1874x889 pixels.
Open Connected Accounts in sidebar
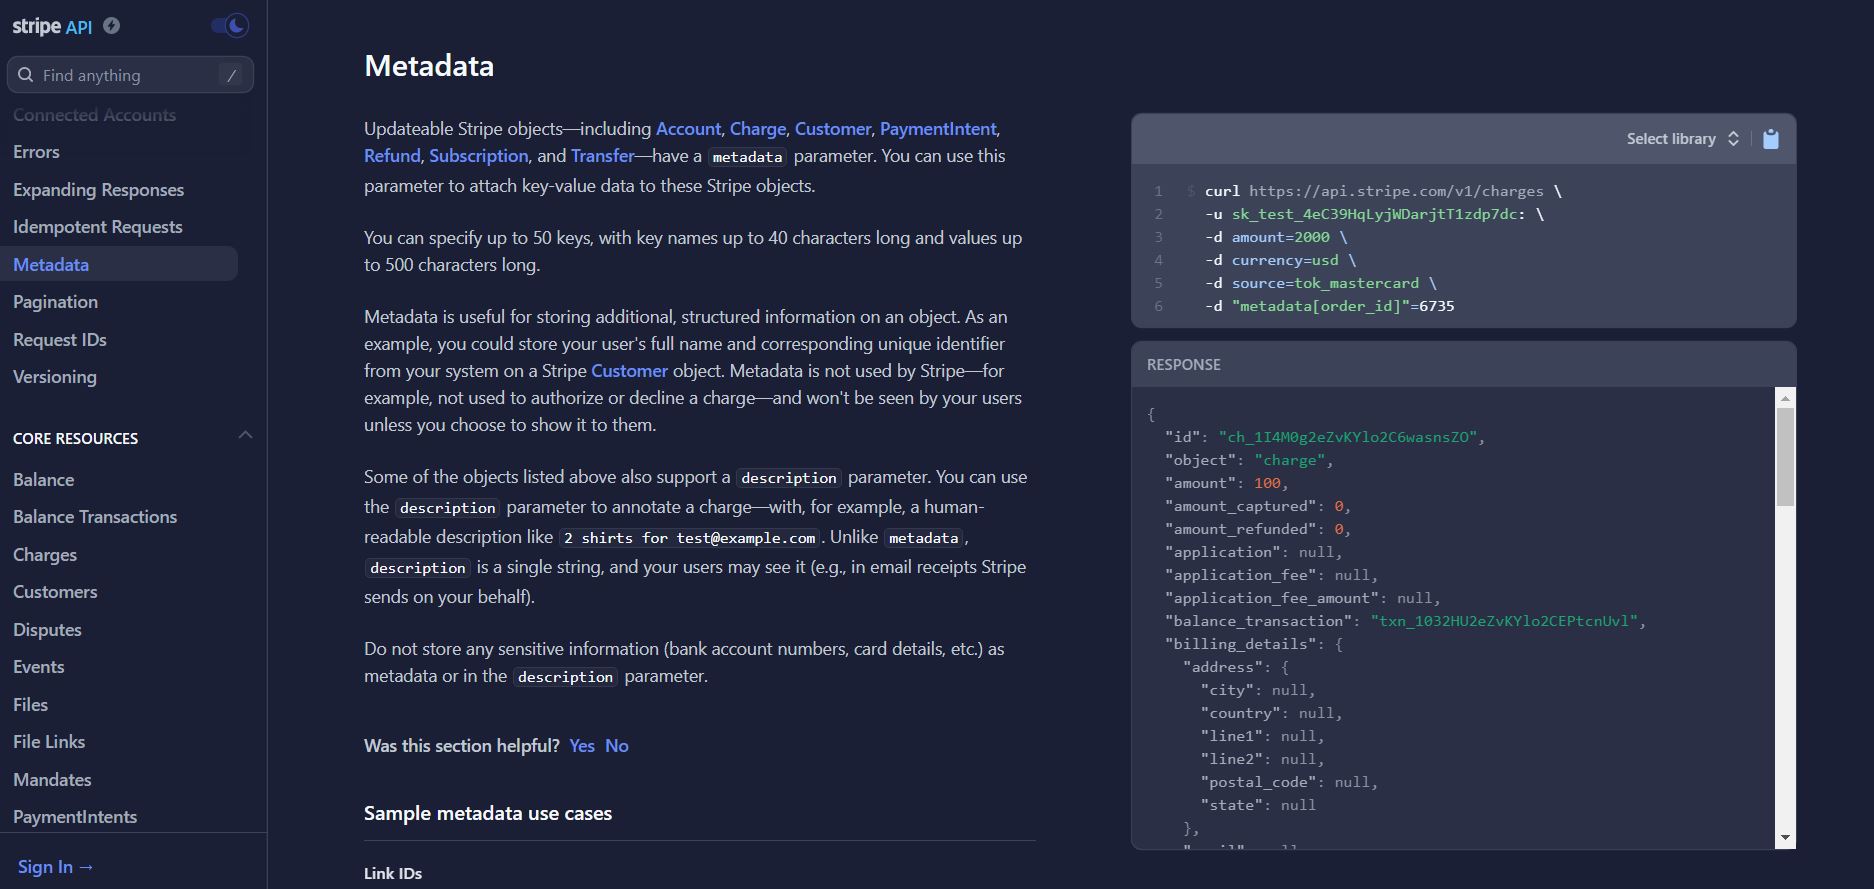coord(94,115)
